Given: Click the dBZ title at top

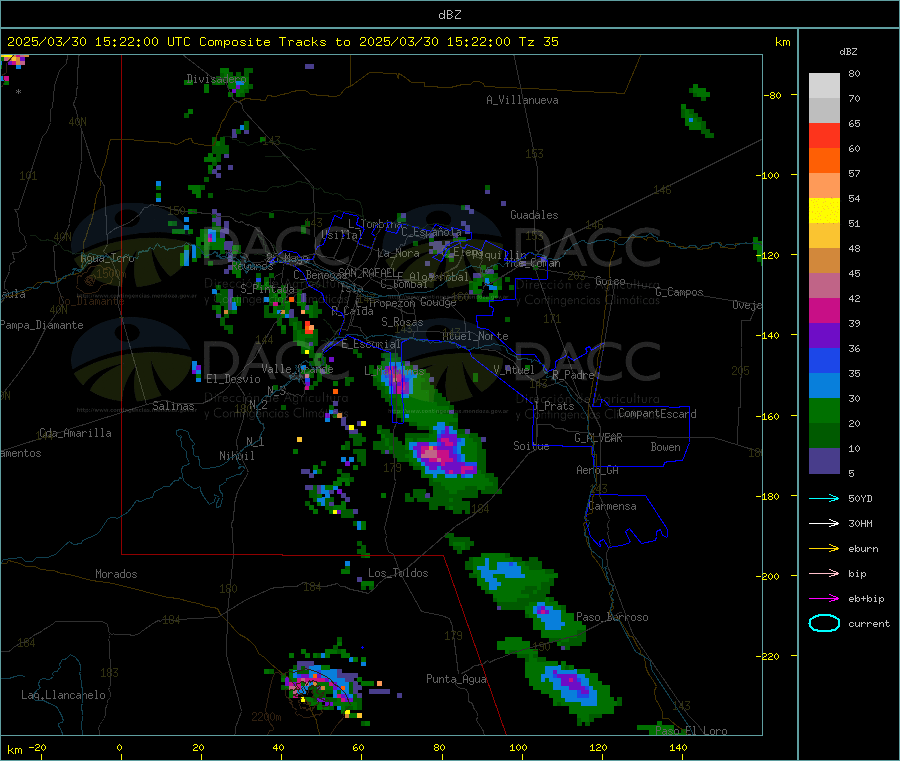Looking at the screenshot, I should click(449, 15).
